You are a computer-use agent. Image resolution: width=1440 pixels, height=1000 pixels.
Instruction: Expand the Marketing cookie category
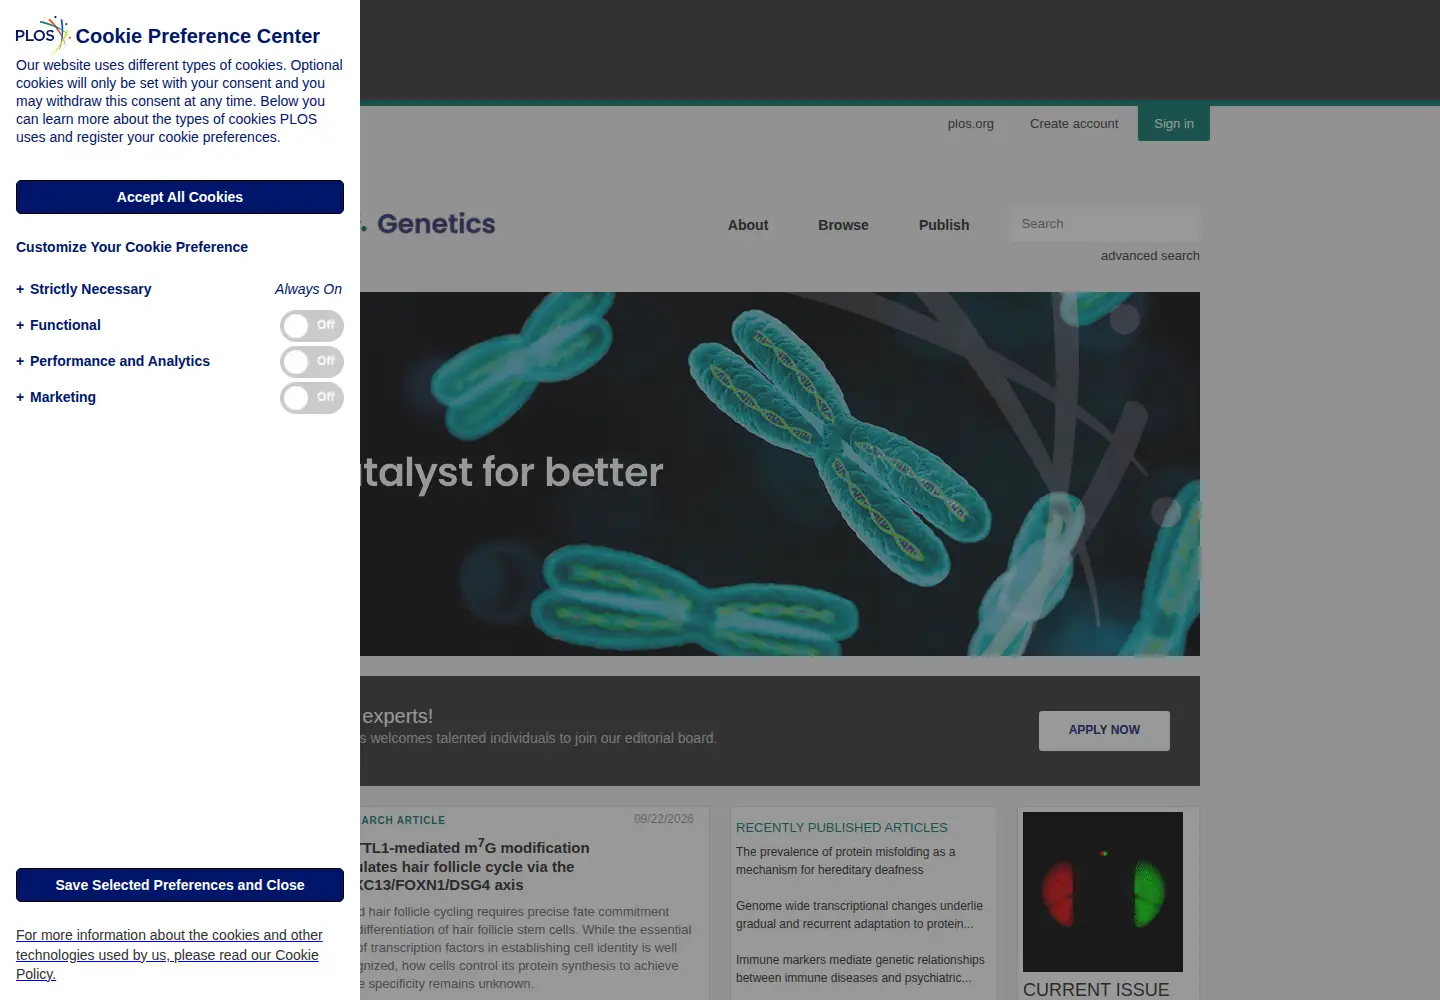[x=56, y=397]
